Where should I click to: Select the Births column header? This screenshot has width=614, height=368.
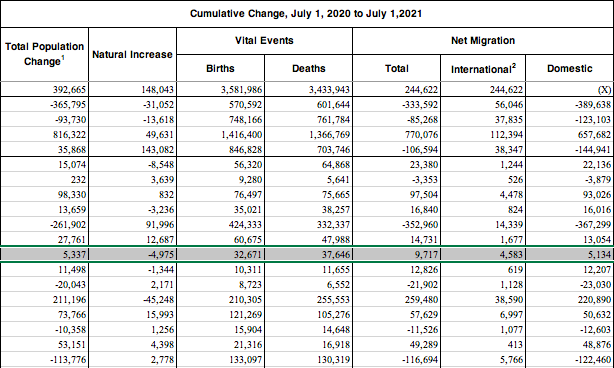220,68
